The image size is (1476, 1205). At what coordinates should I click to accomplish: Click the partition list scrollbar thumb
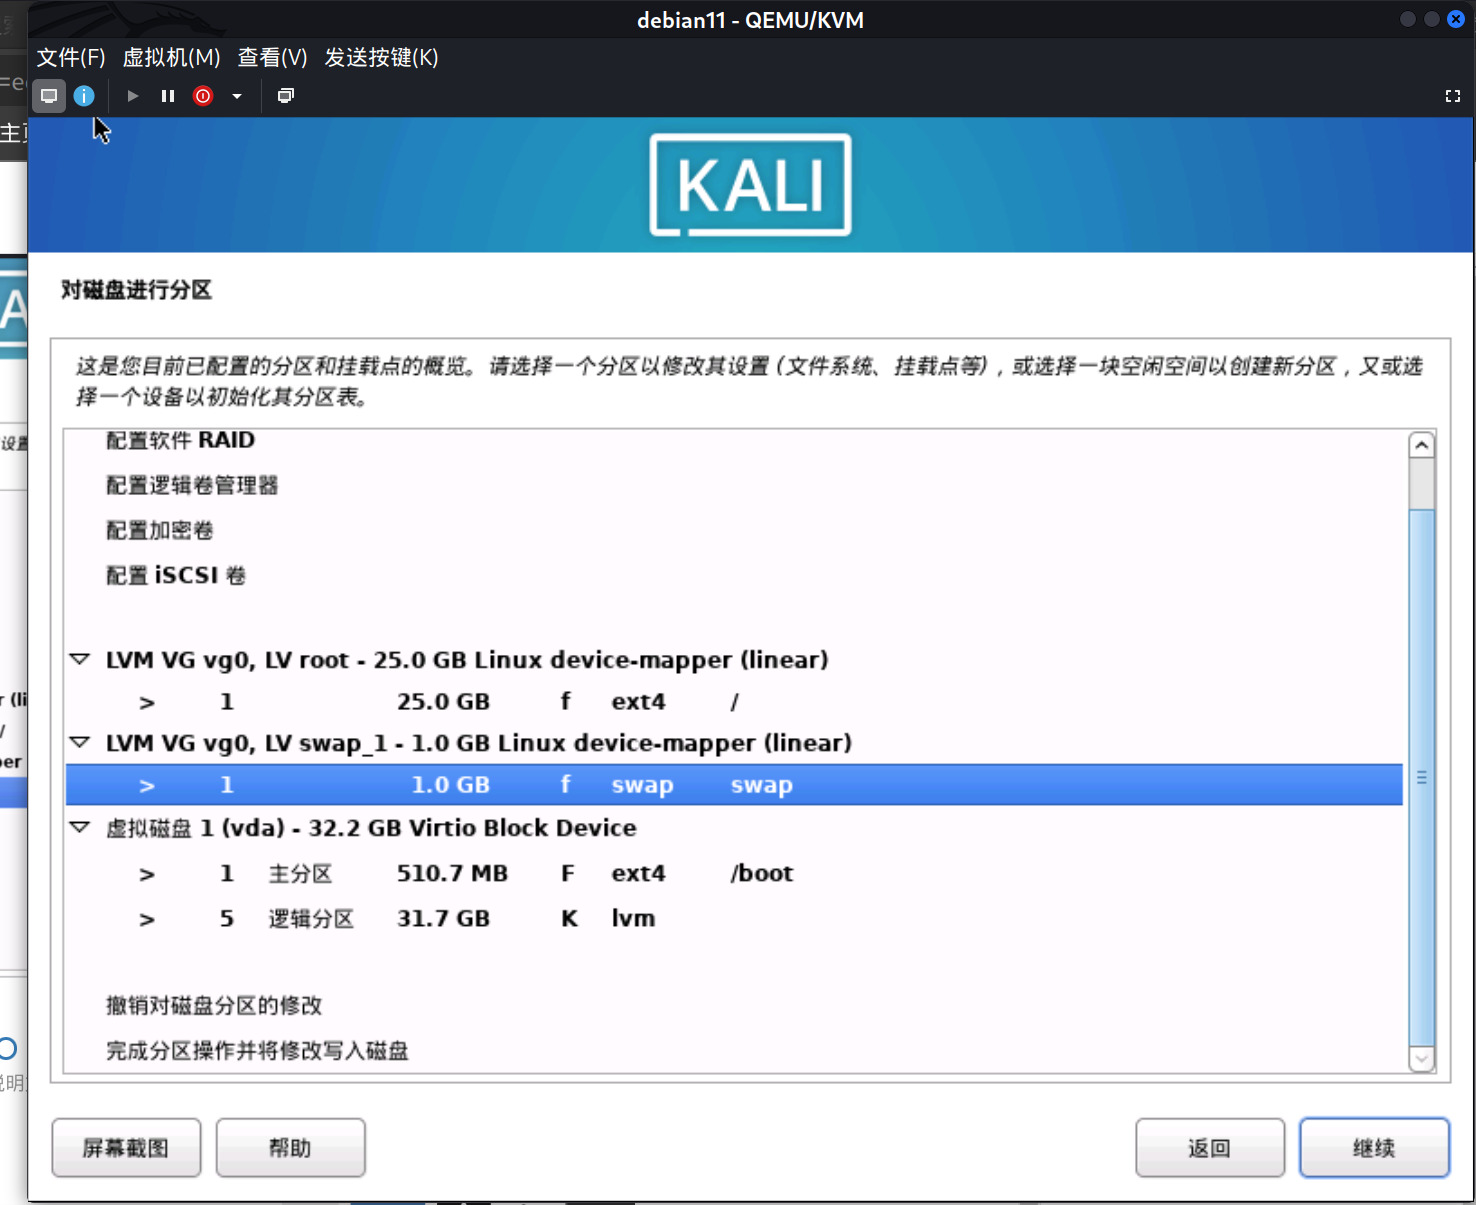pos(1421,777)
